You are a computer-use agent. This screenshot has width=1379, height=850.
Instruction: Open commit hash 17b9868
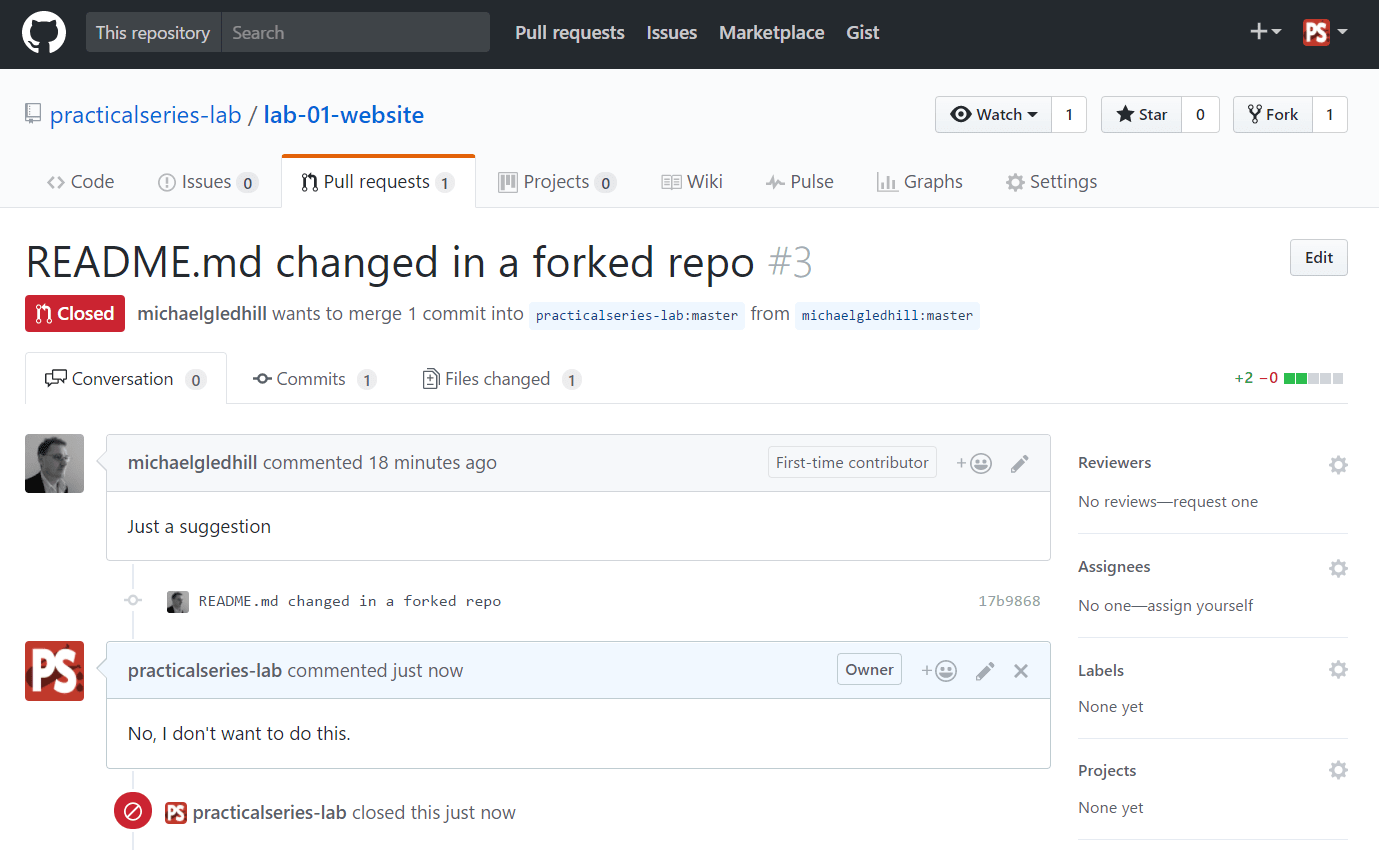coord(1009,601)
